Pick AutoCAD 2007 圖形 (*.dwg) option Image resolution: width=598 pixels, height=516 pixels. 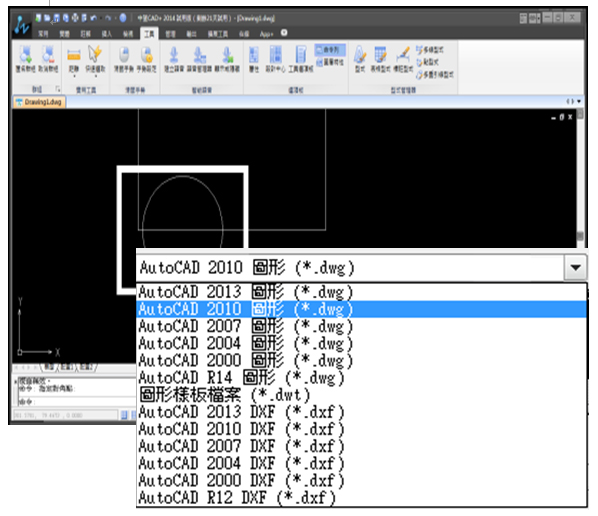(361, 326)
